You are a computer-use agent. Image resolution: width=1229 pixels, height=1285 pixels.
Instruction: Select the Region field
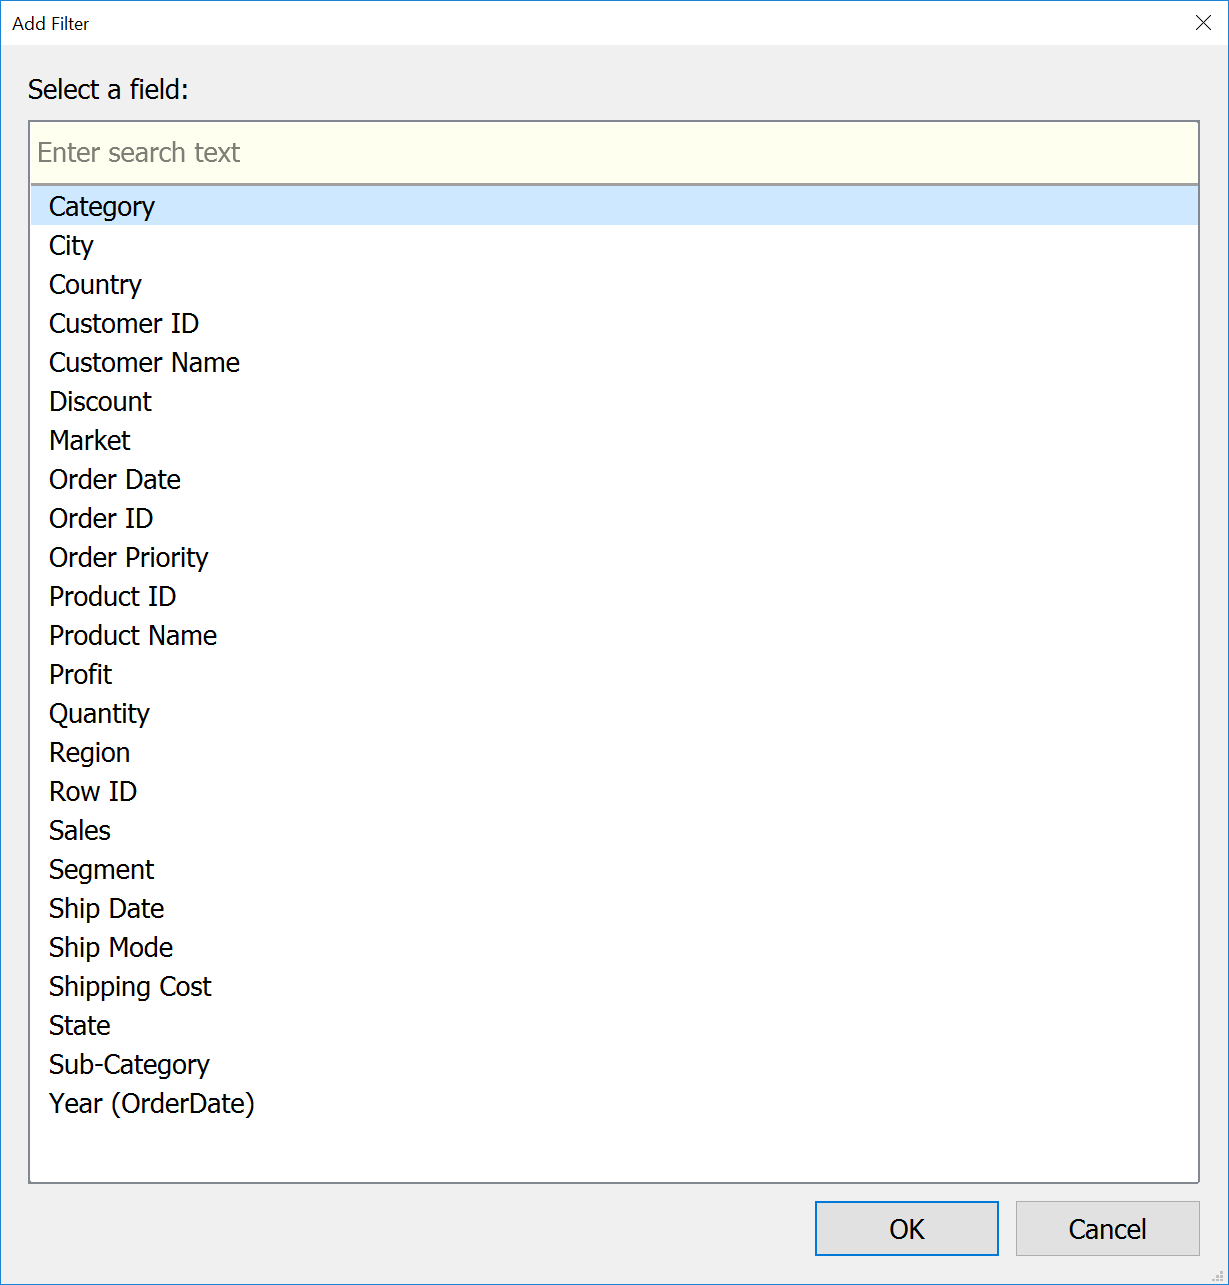click(90, 753)
